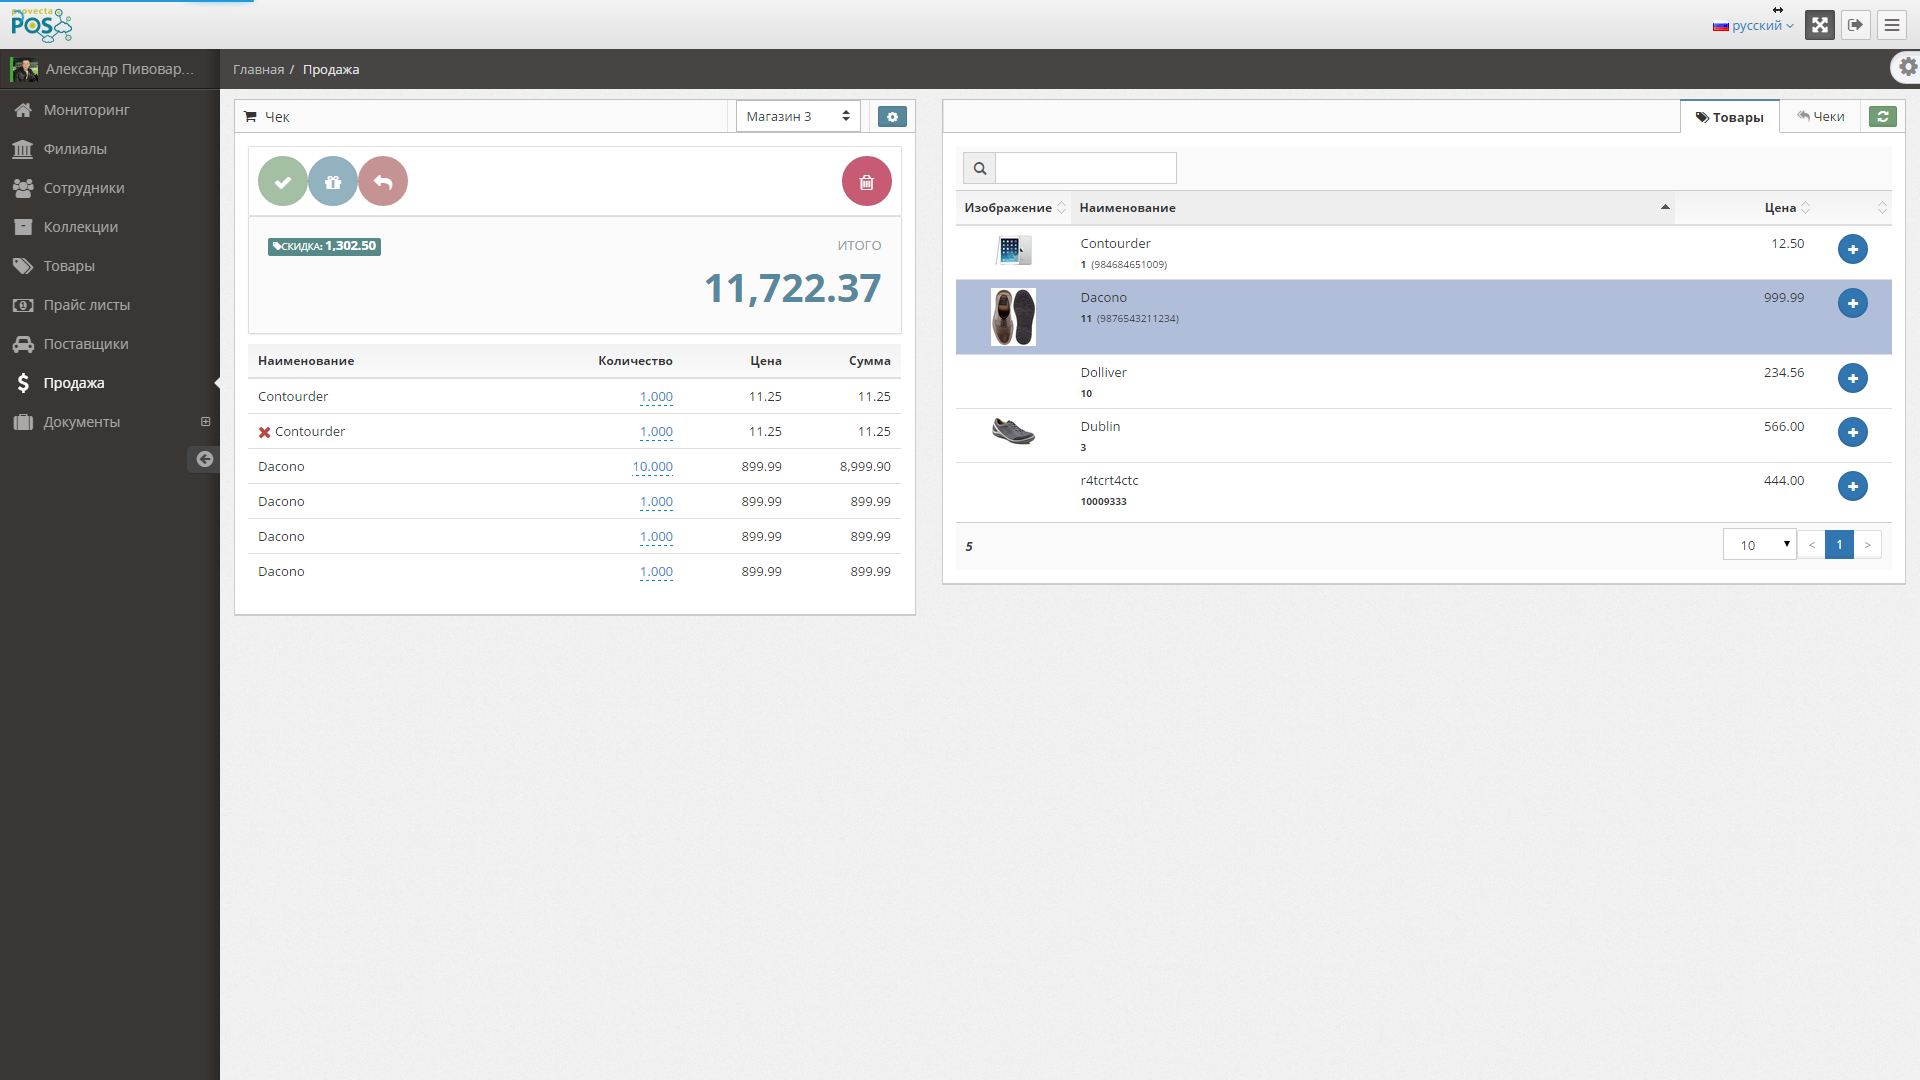
Task: Collapse sidebar with left arrow button
Action: tap(204, 459)
